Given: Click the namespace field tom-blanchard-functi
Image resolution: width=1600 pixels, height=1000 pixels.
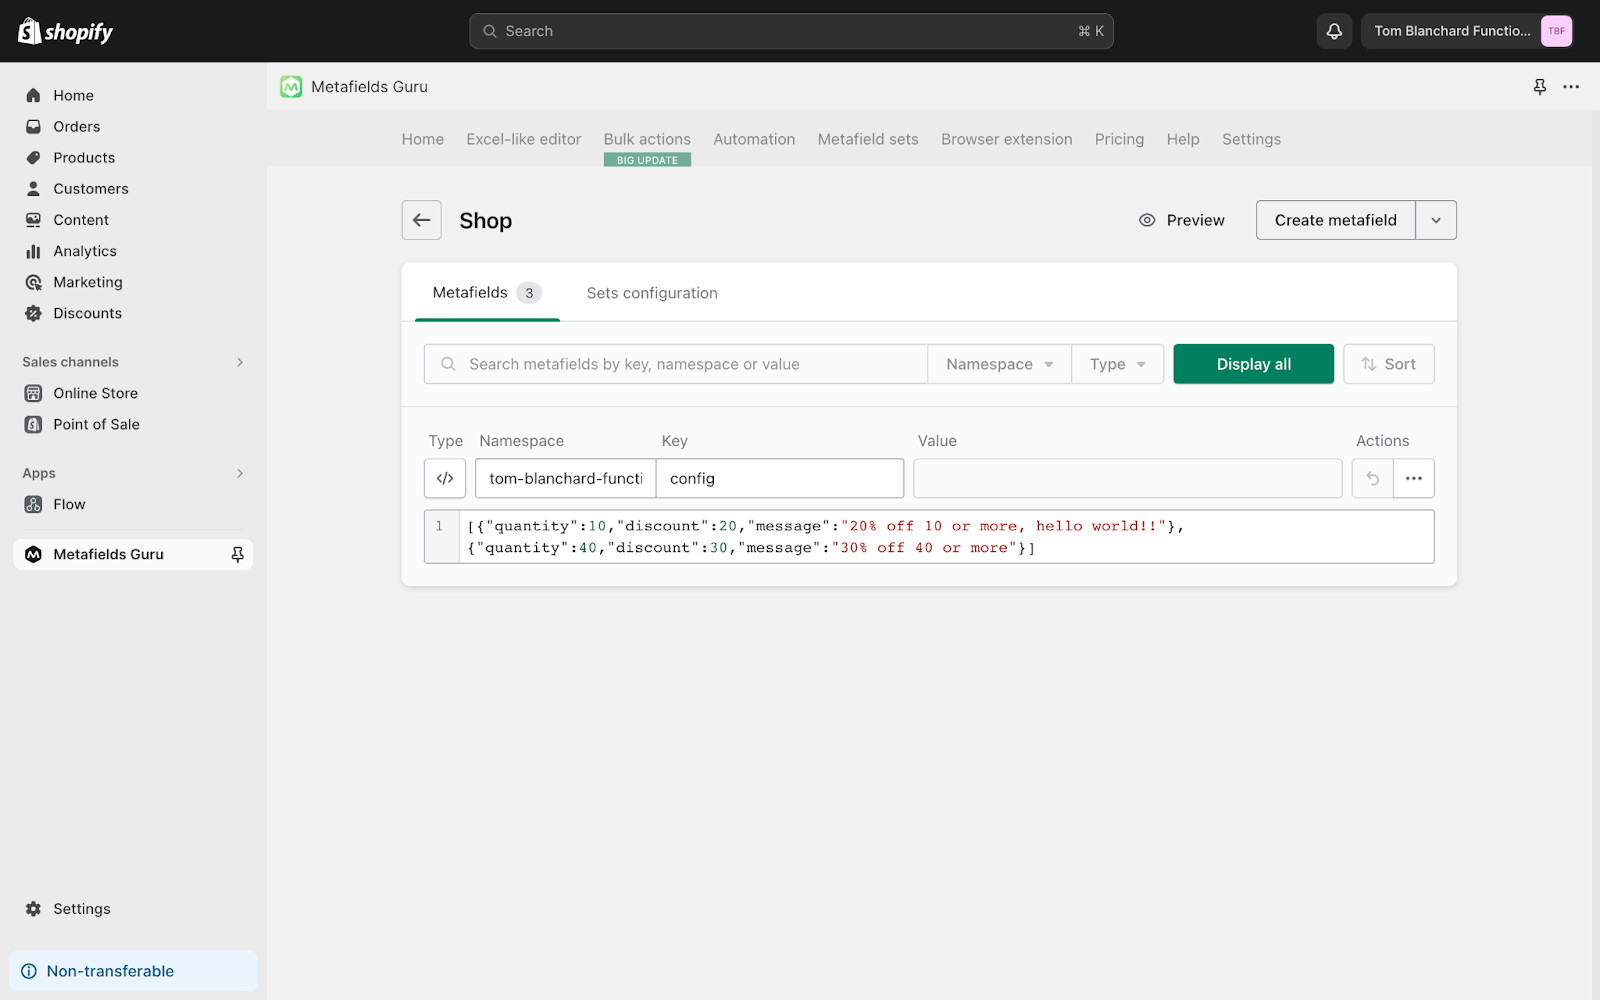Looking at the screenshot, I should click(x=566, y=478).
